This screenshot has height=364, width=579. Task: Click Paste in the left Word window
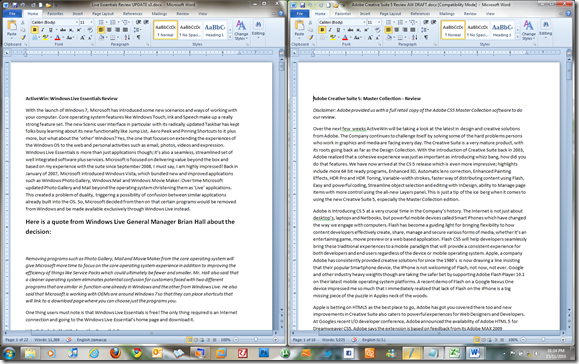11,28
